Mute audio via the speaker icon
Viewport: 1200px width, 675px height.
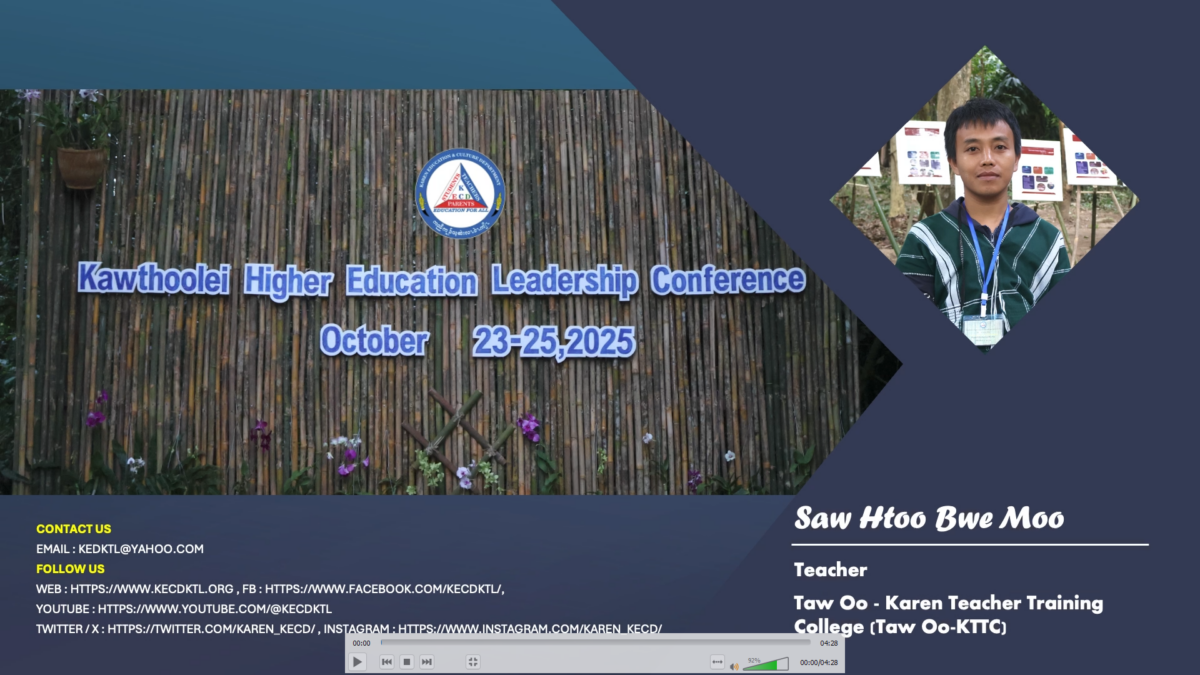(735, 665)
